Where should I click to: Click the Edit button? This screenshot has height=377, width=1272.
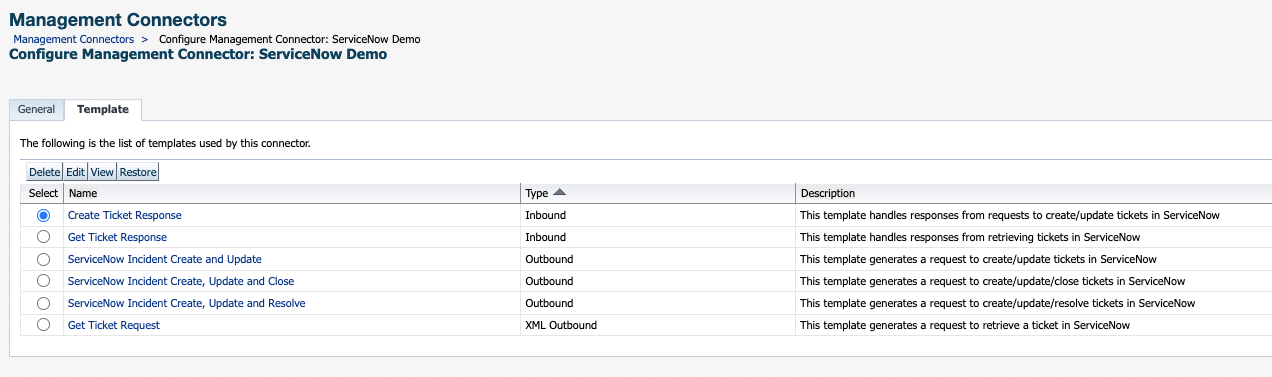pos(76,172)
